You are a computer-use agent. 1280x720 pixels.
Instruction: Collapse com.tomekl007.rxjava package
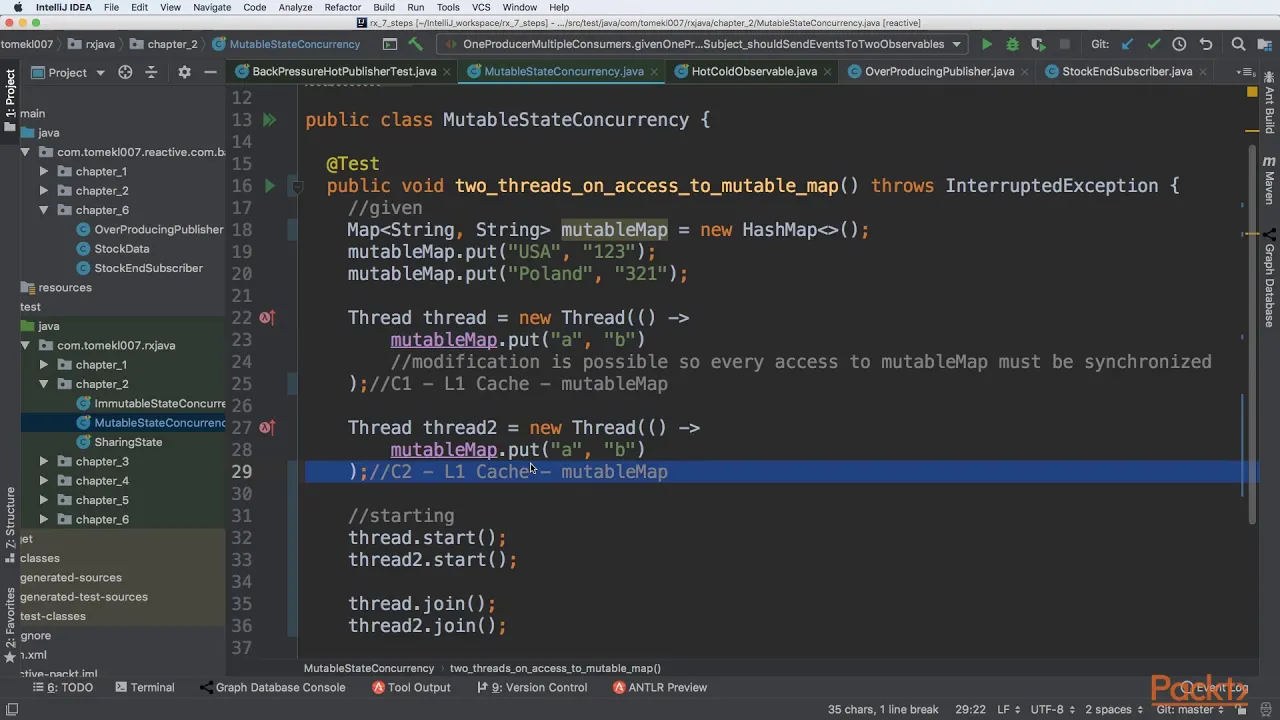[25, 346]
